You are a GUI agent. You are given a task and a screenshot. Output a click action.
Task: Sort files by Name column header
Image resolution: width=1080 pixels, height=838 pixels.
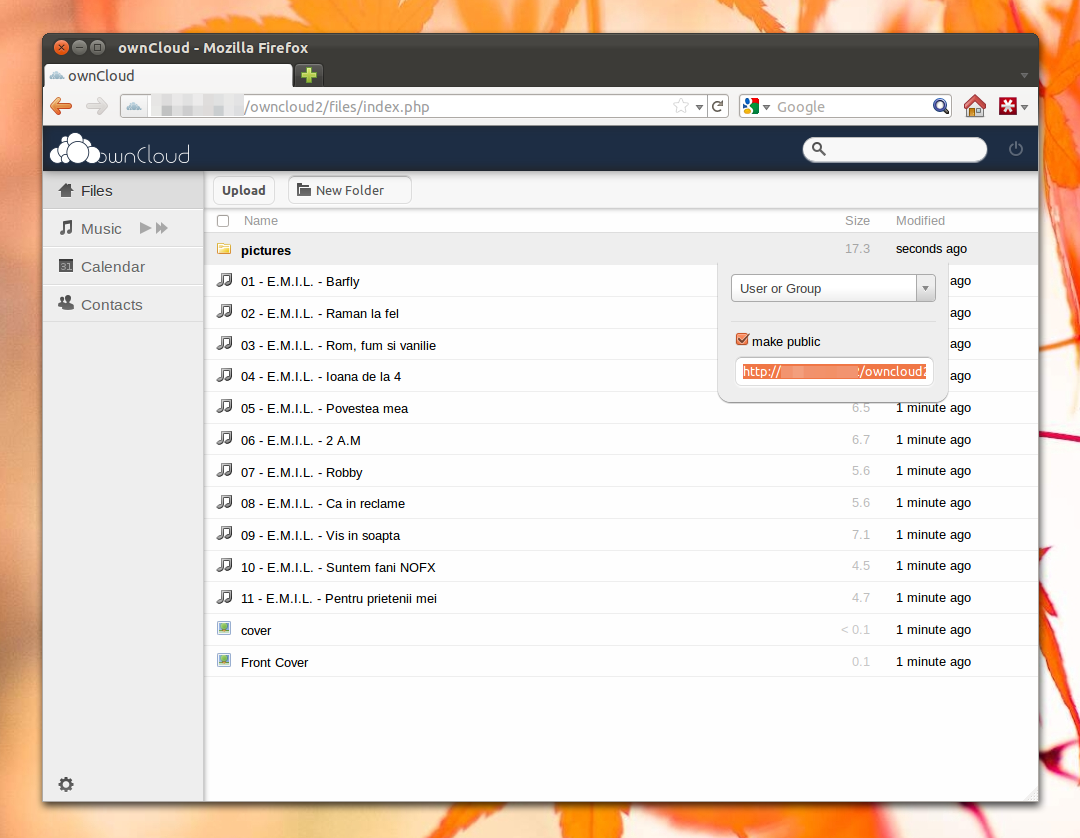point(261,221)
